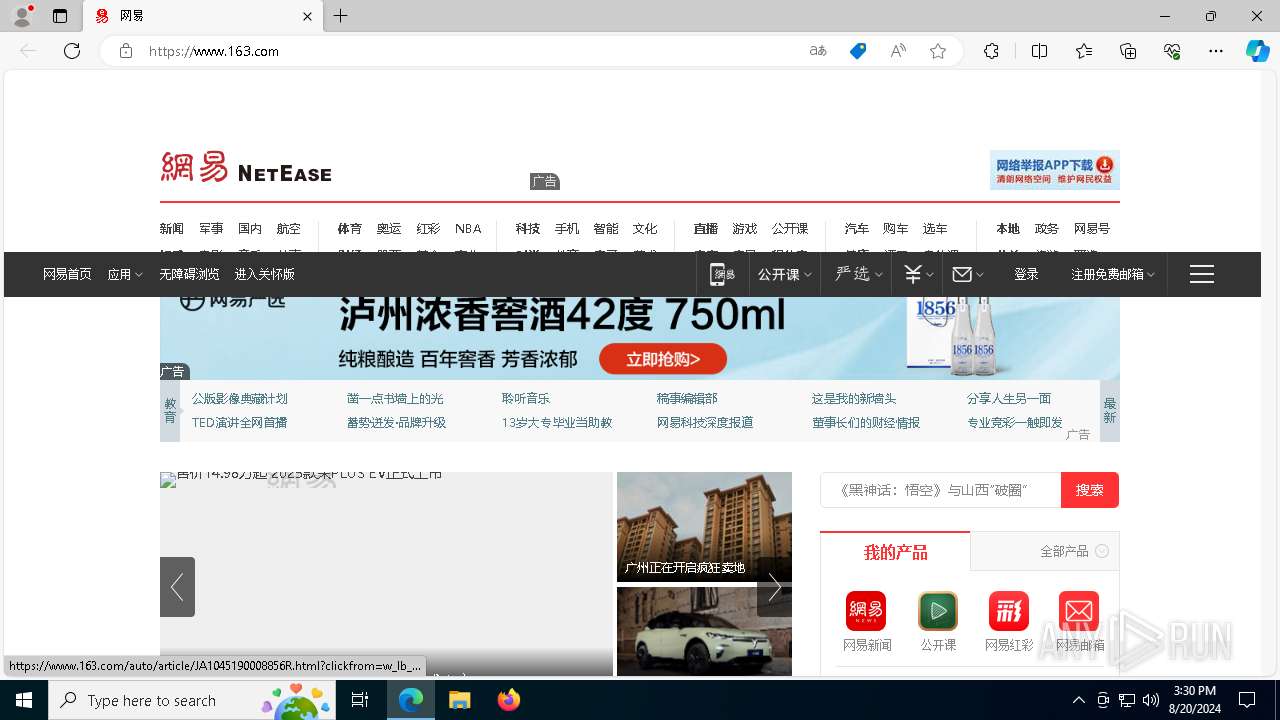
Task: Open NBA section link
Action: (468, 229)
